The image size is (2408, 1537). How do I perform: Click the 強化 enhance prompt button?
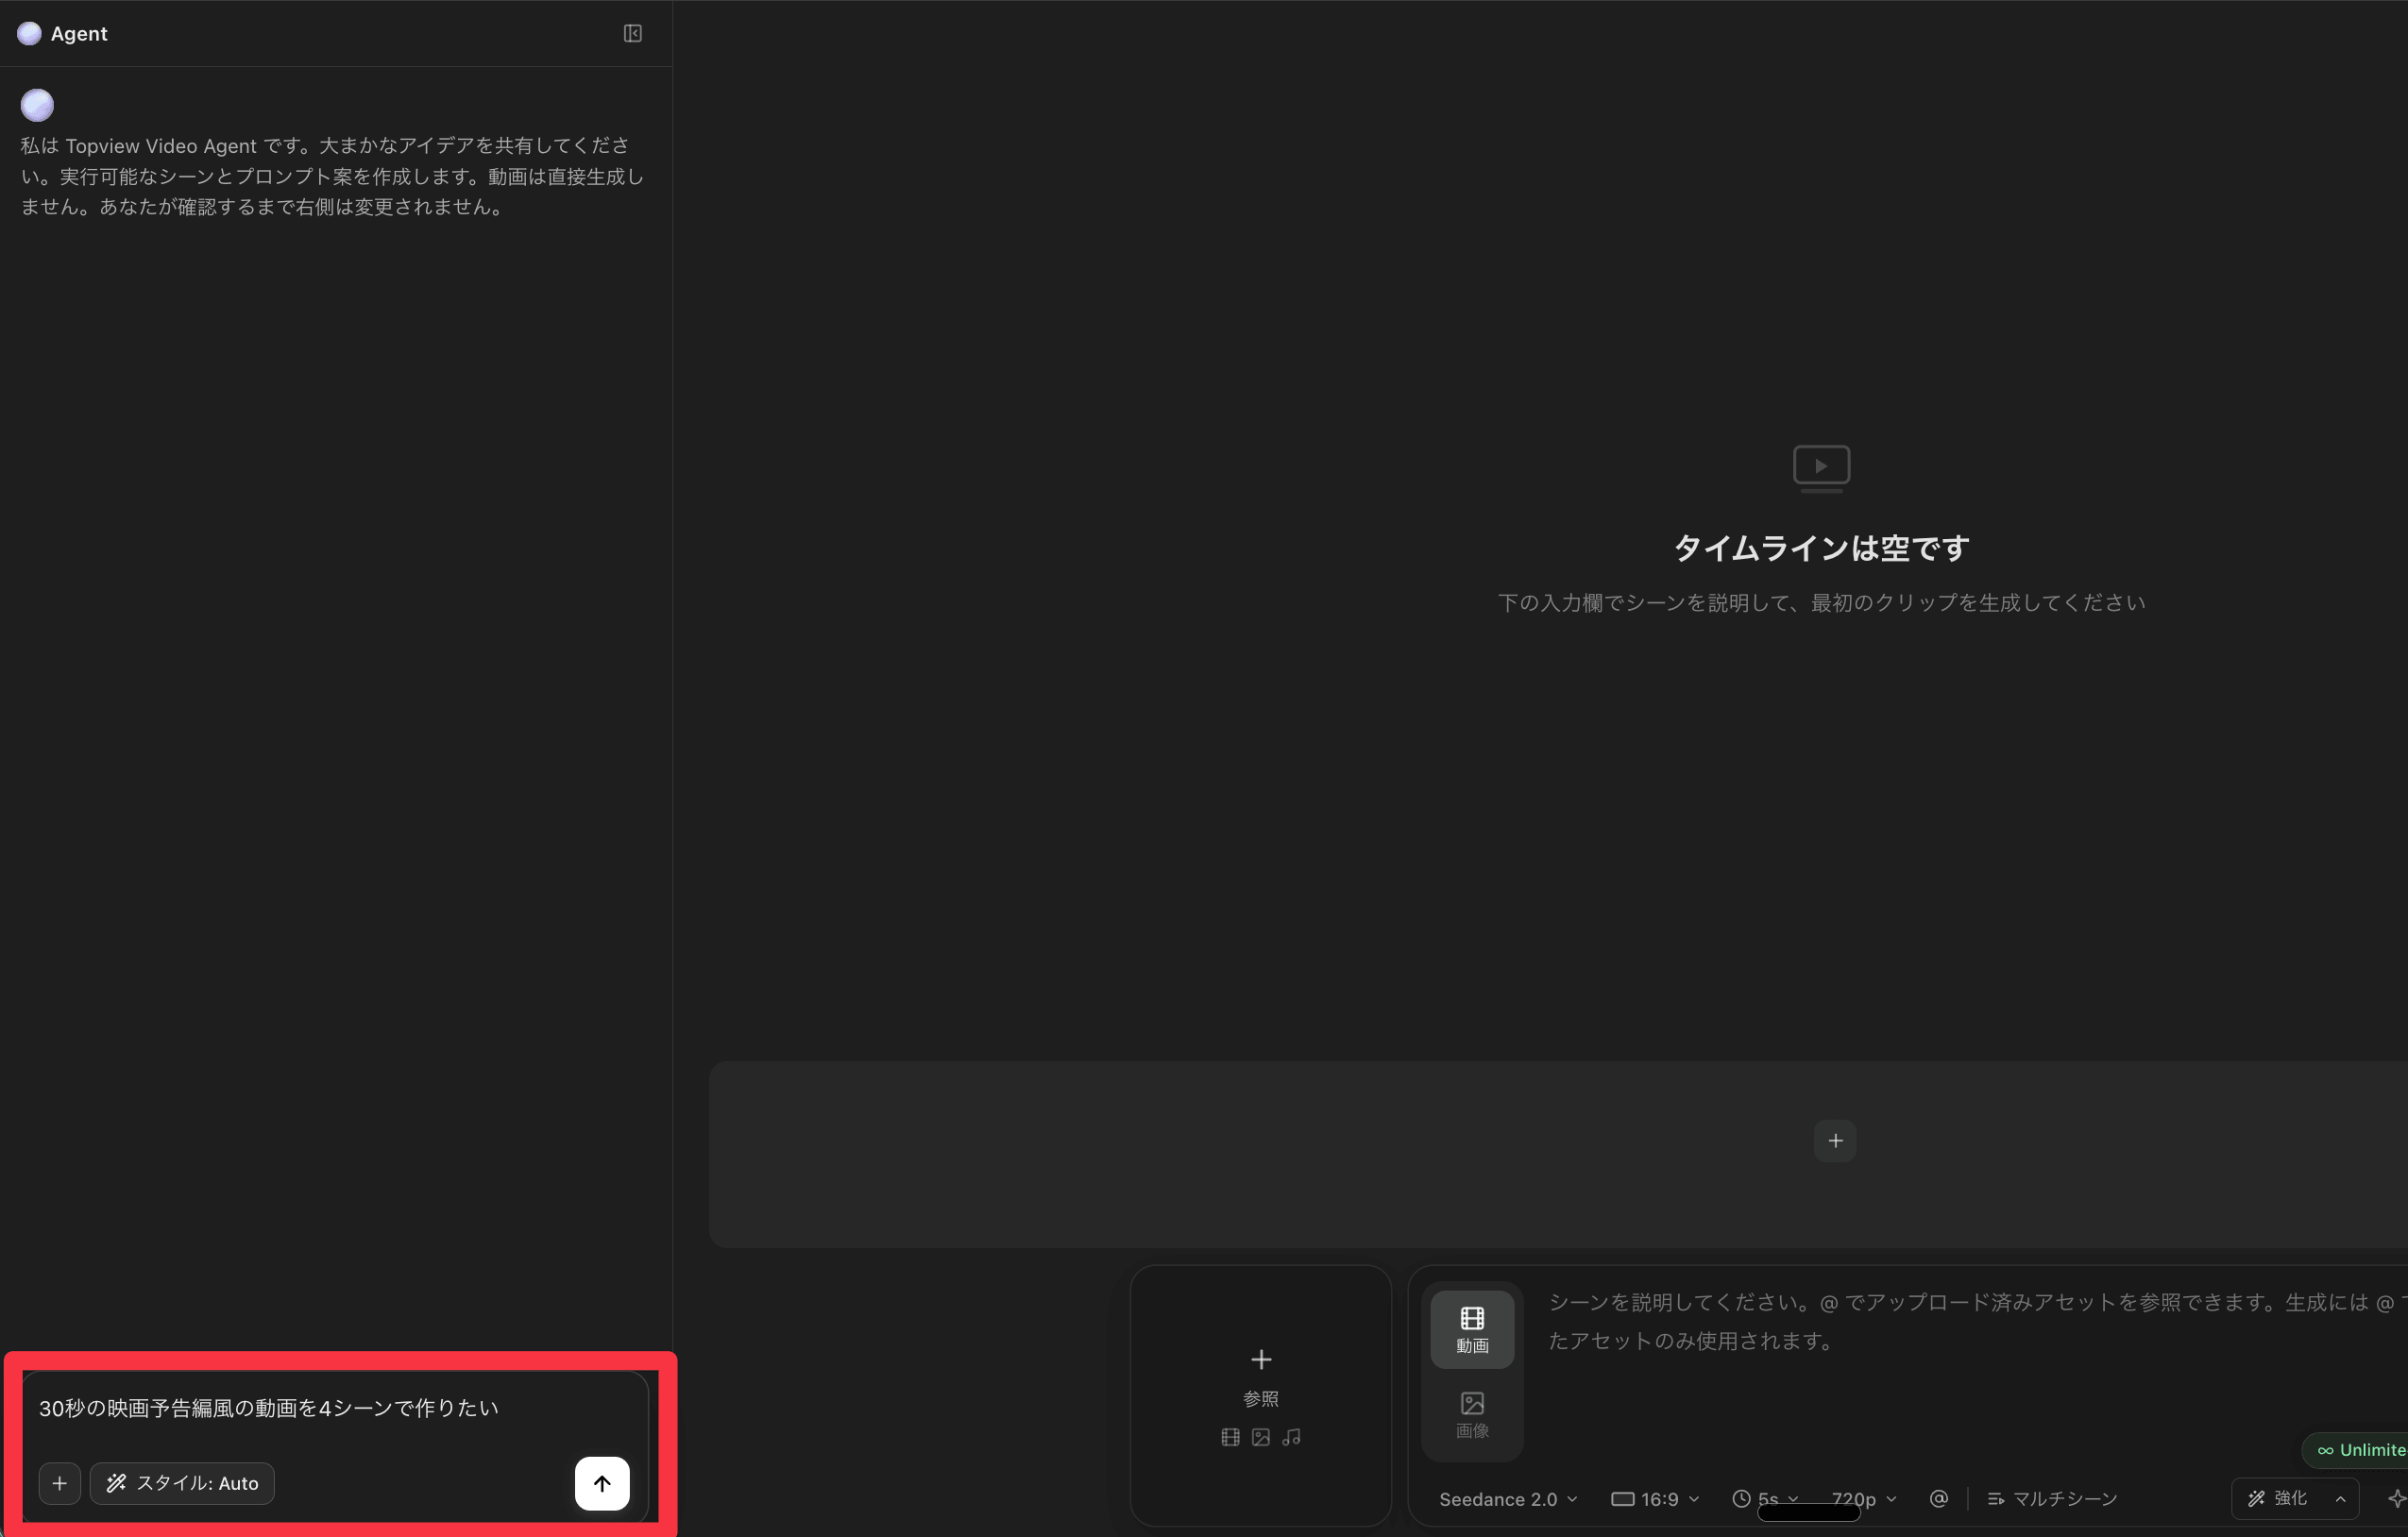[x=2278, y=1498]
